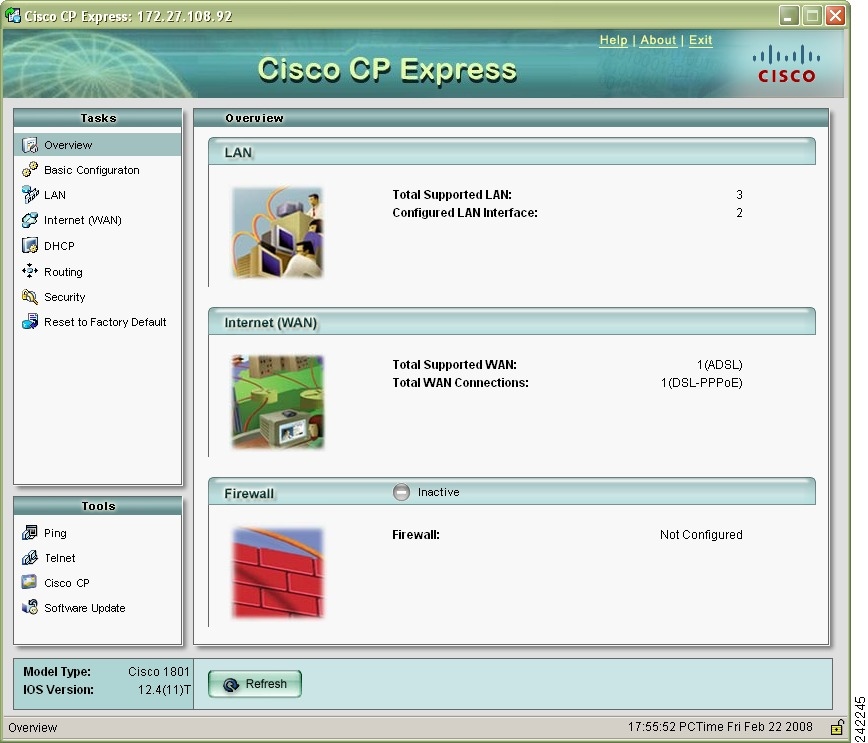The height and width of the screenshot is (743, 868).
Task: Open the About link
Action: [x=658, y=40]
